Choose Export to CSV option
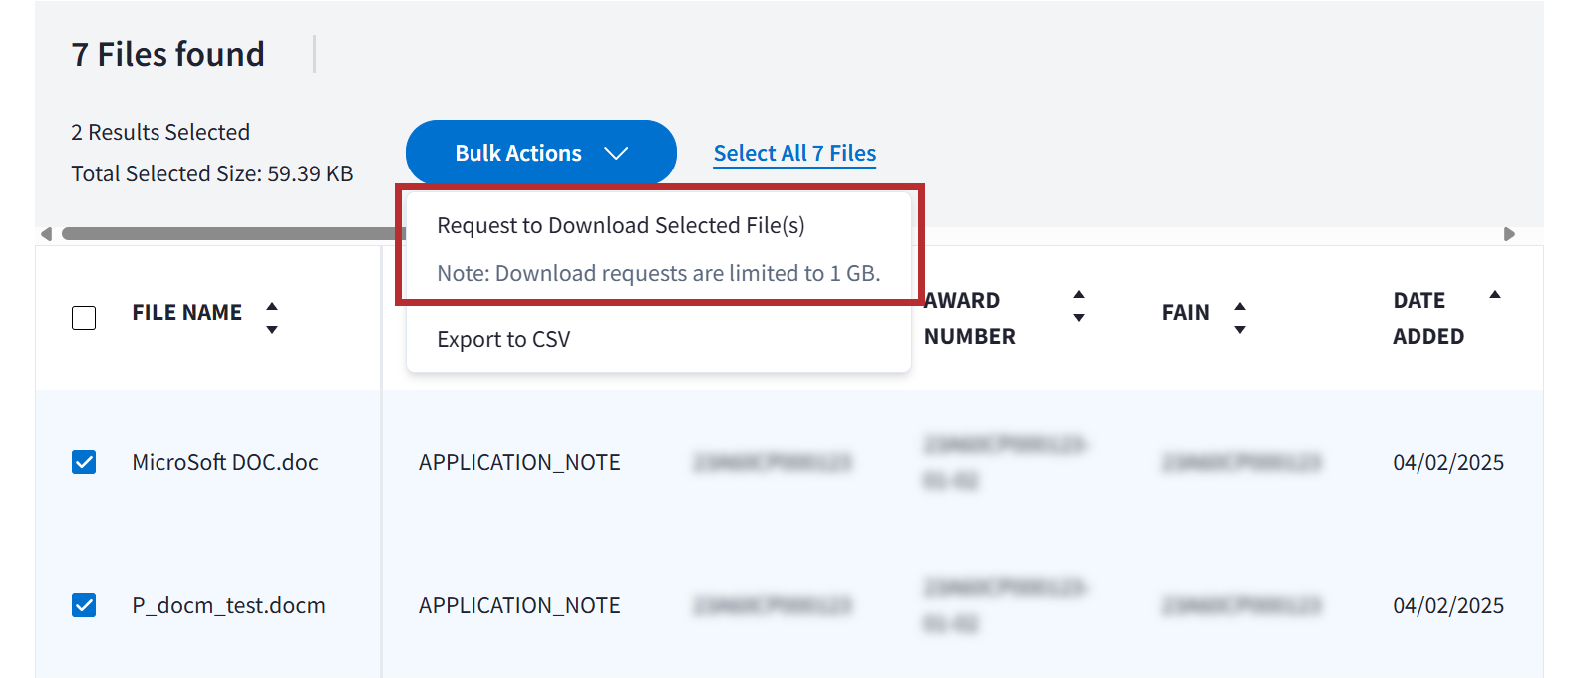This screenshot has width=1575, height=678. tap(504, 340)
